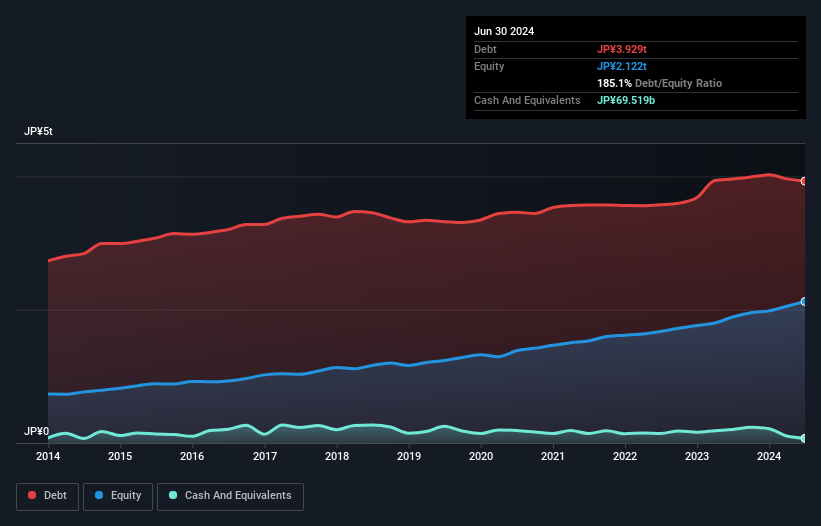Click the 2017 axis label
Image resolution: width=821 pixels, height=526 pixels.
tap(265, 456)
